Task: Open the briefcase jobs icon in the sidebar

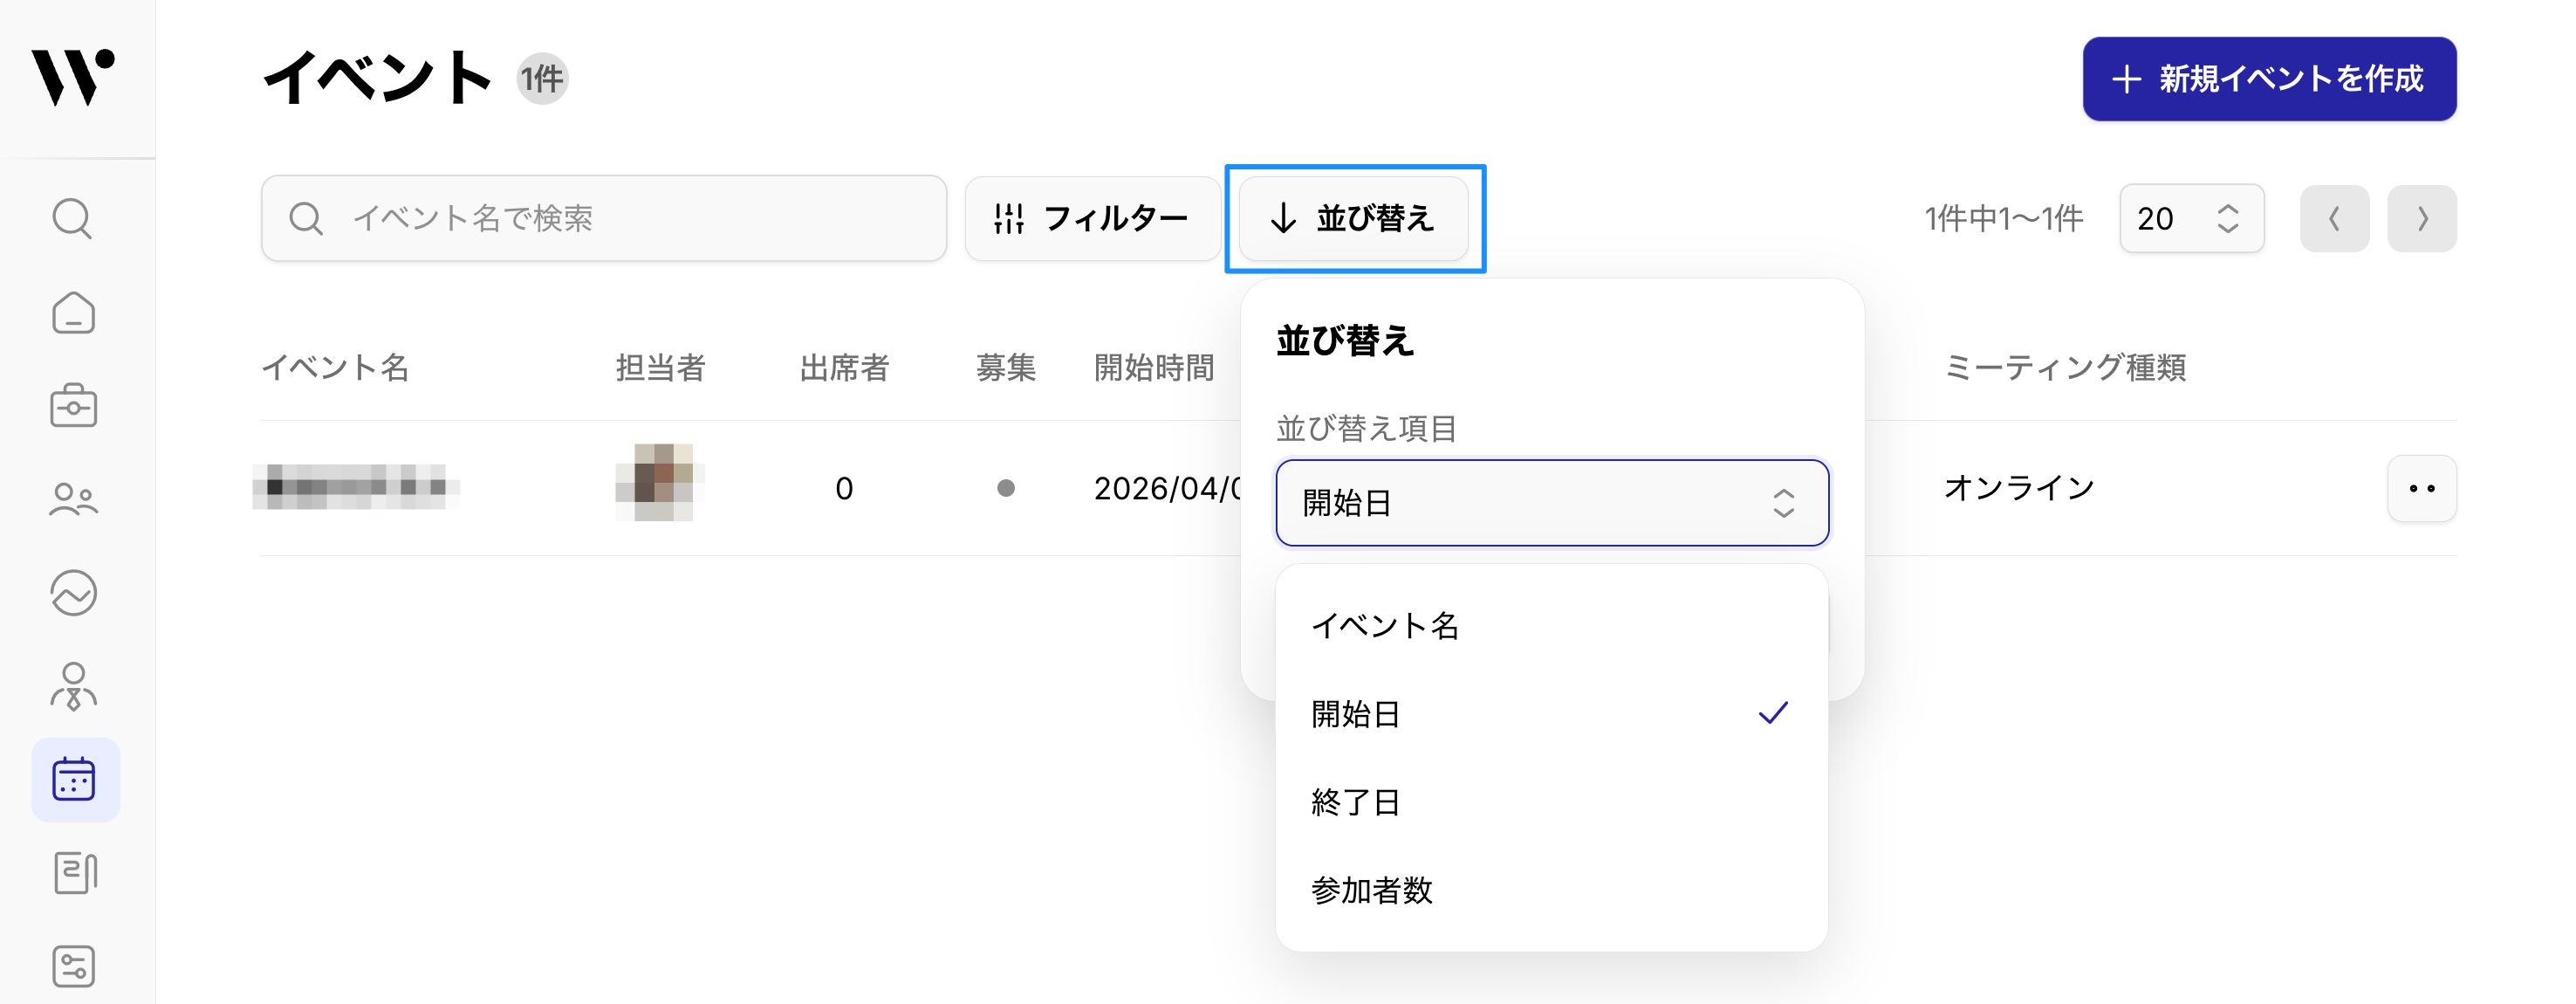Action: (73, 406)
